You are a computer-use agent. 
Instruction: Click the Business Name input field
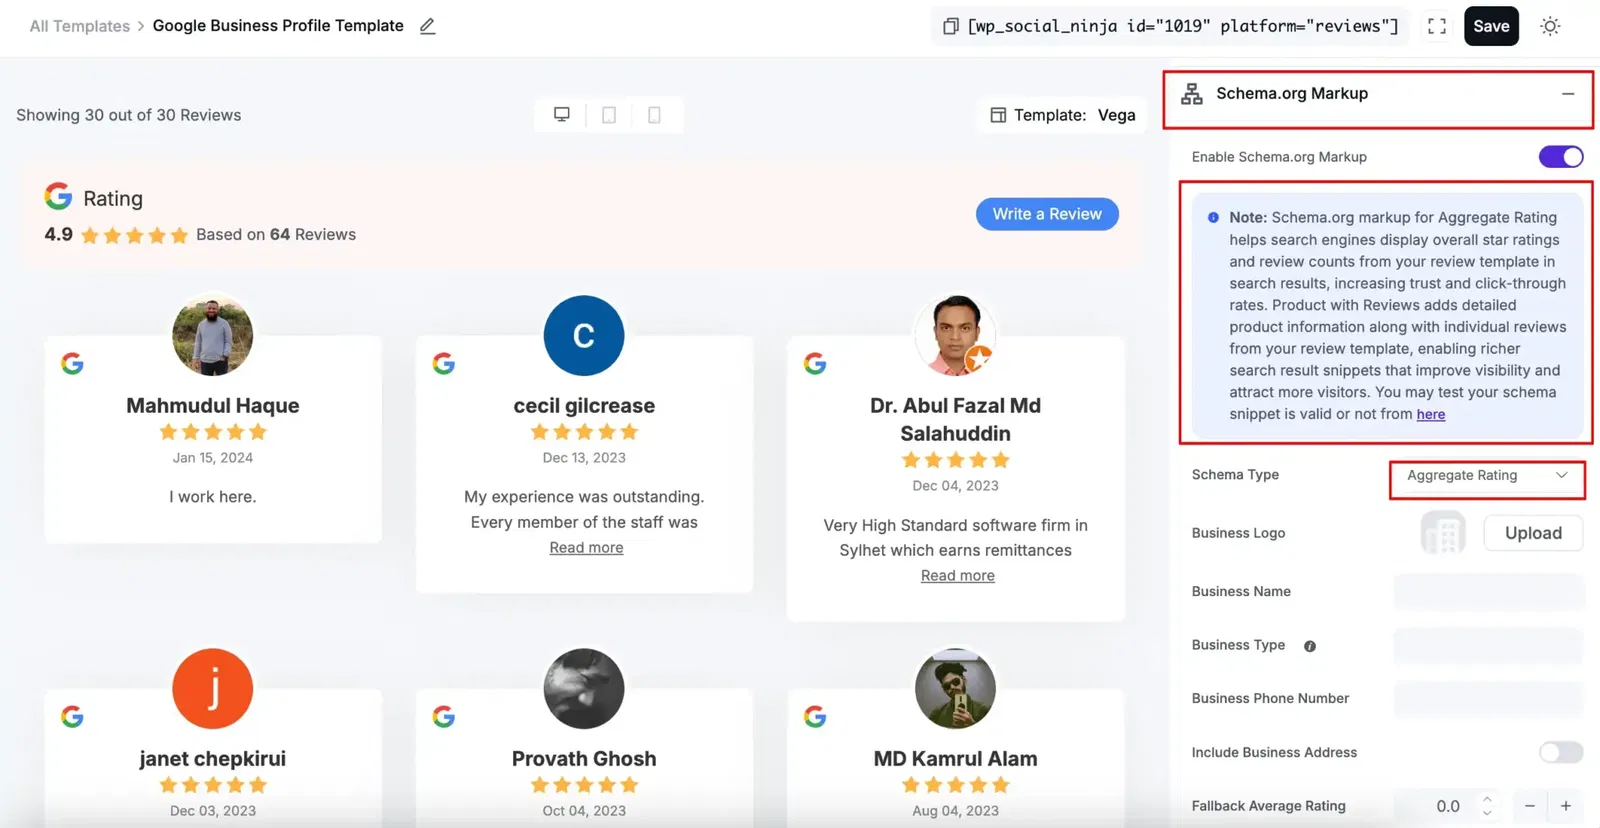pos(1488,592)
